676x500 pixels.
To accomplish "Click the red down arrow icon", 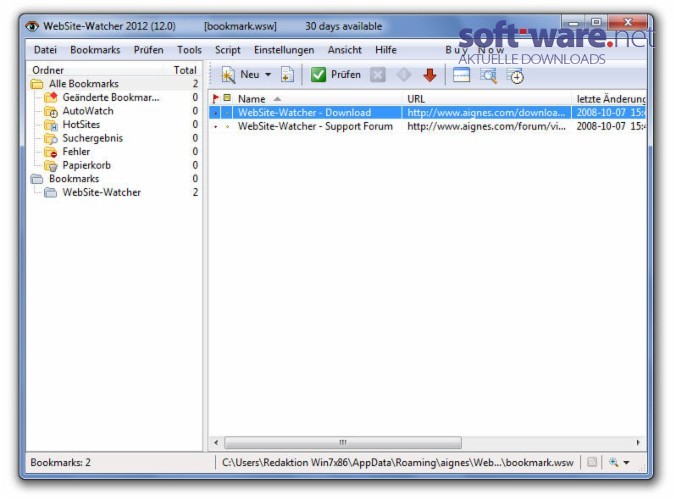I will pyautogui.click(x=429, y=75).
